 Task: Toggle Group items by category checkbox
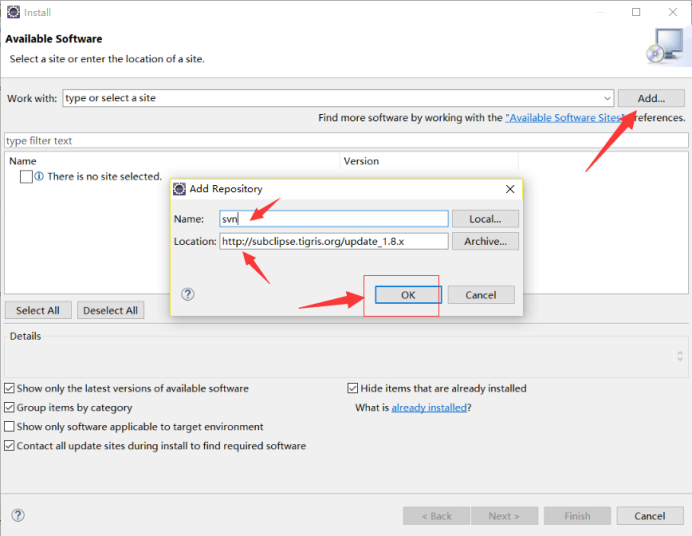coord(9,407)
